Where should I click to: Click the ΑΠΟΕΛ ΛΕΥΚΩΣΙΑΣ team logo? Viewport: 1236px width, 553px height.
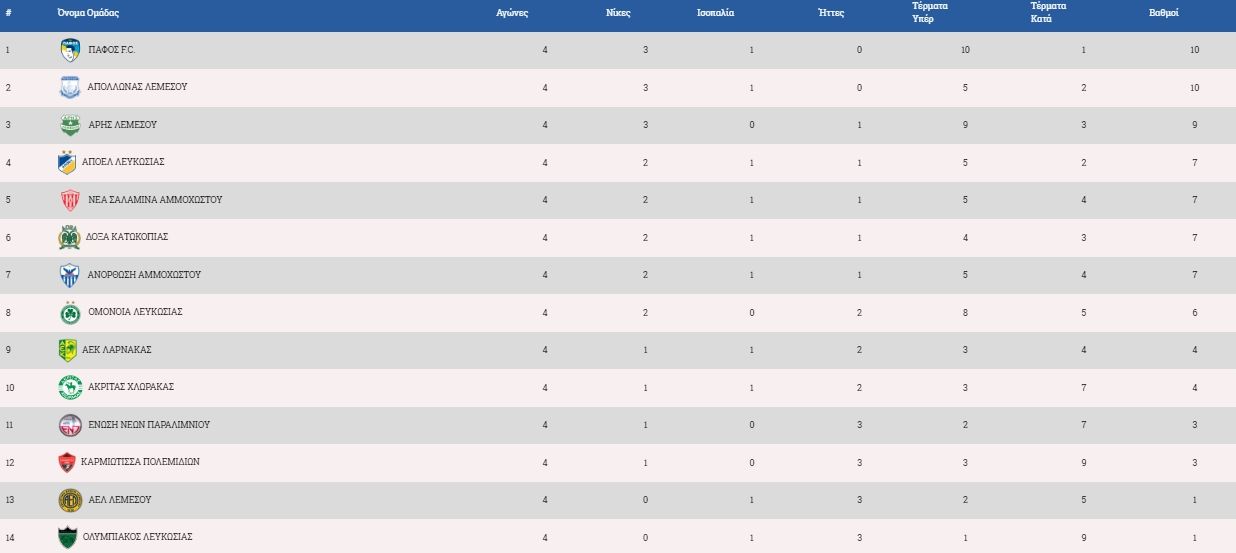pyautogui.click(x=68, y=162)
